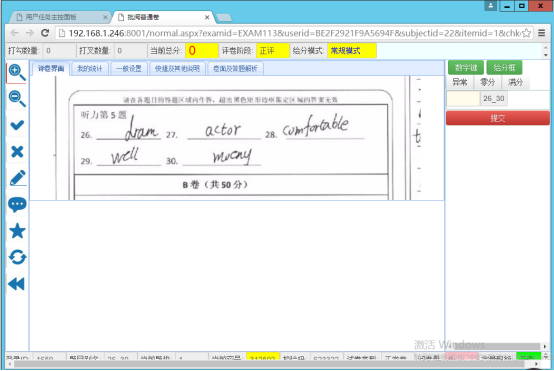Select the checkmark marking tool
The height and width of the screenshot is (371, 554).
(17, 125)
